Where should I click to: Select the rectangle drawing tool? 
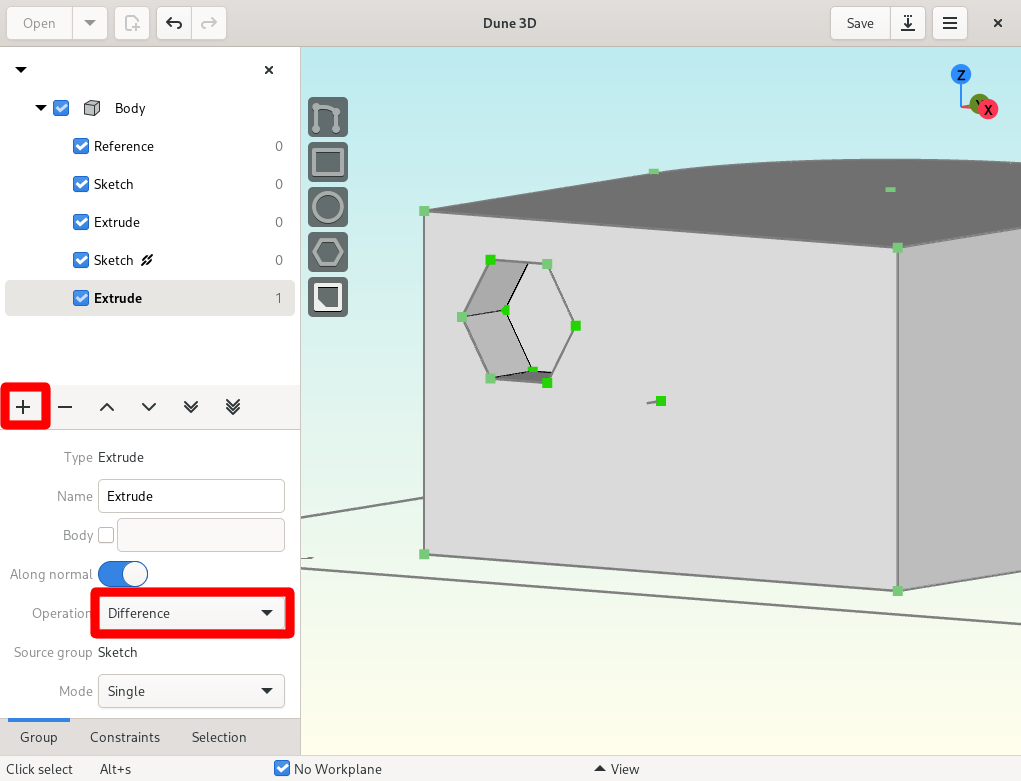pyautogui.click(x=328, y=162)
